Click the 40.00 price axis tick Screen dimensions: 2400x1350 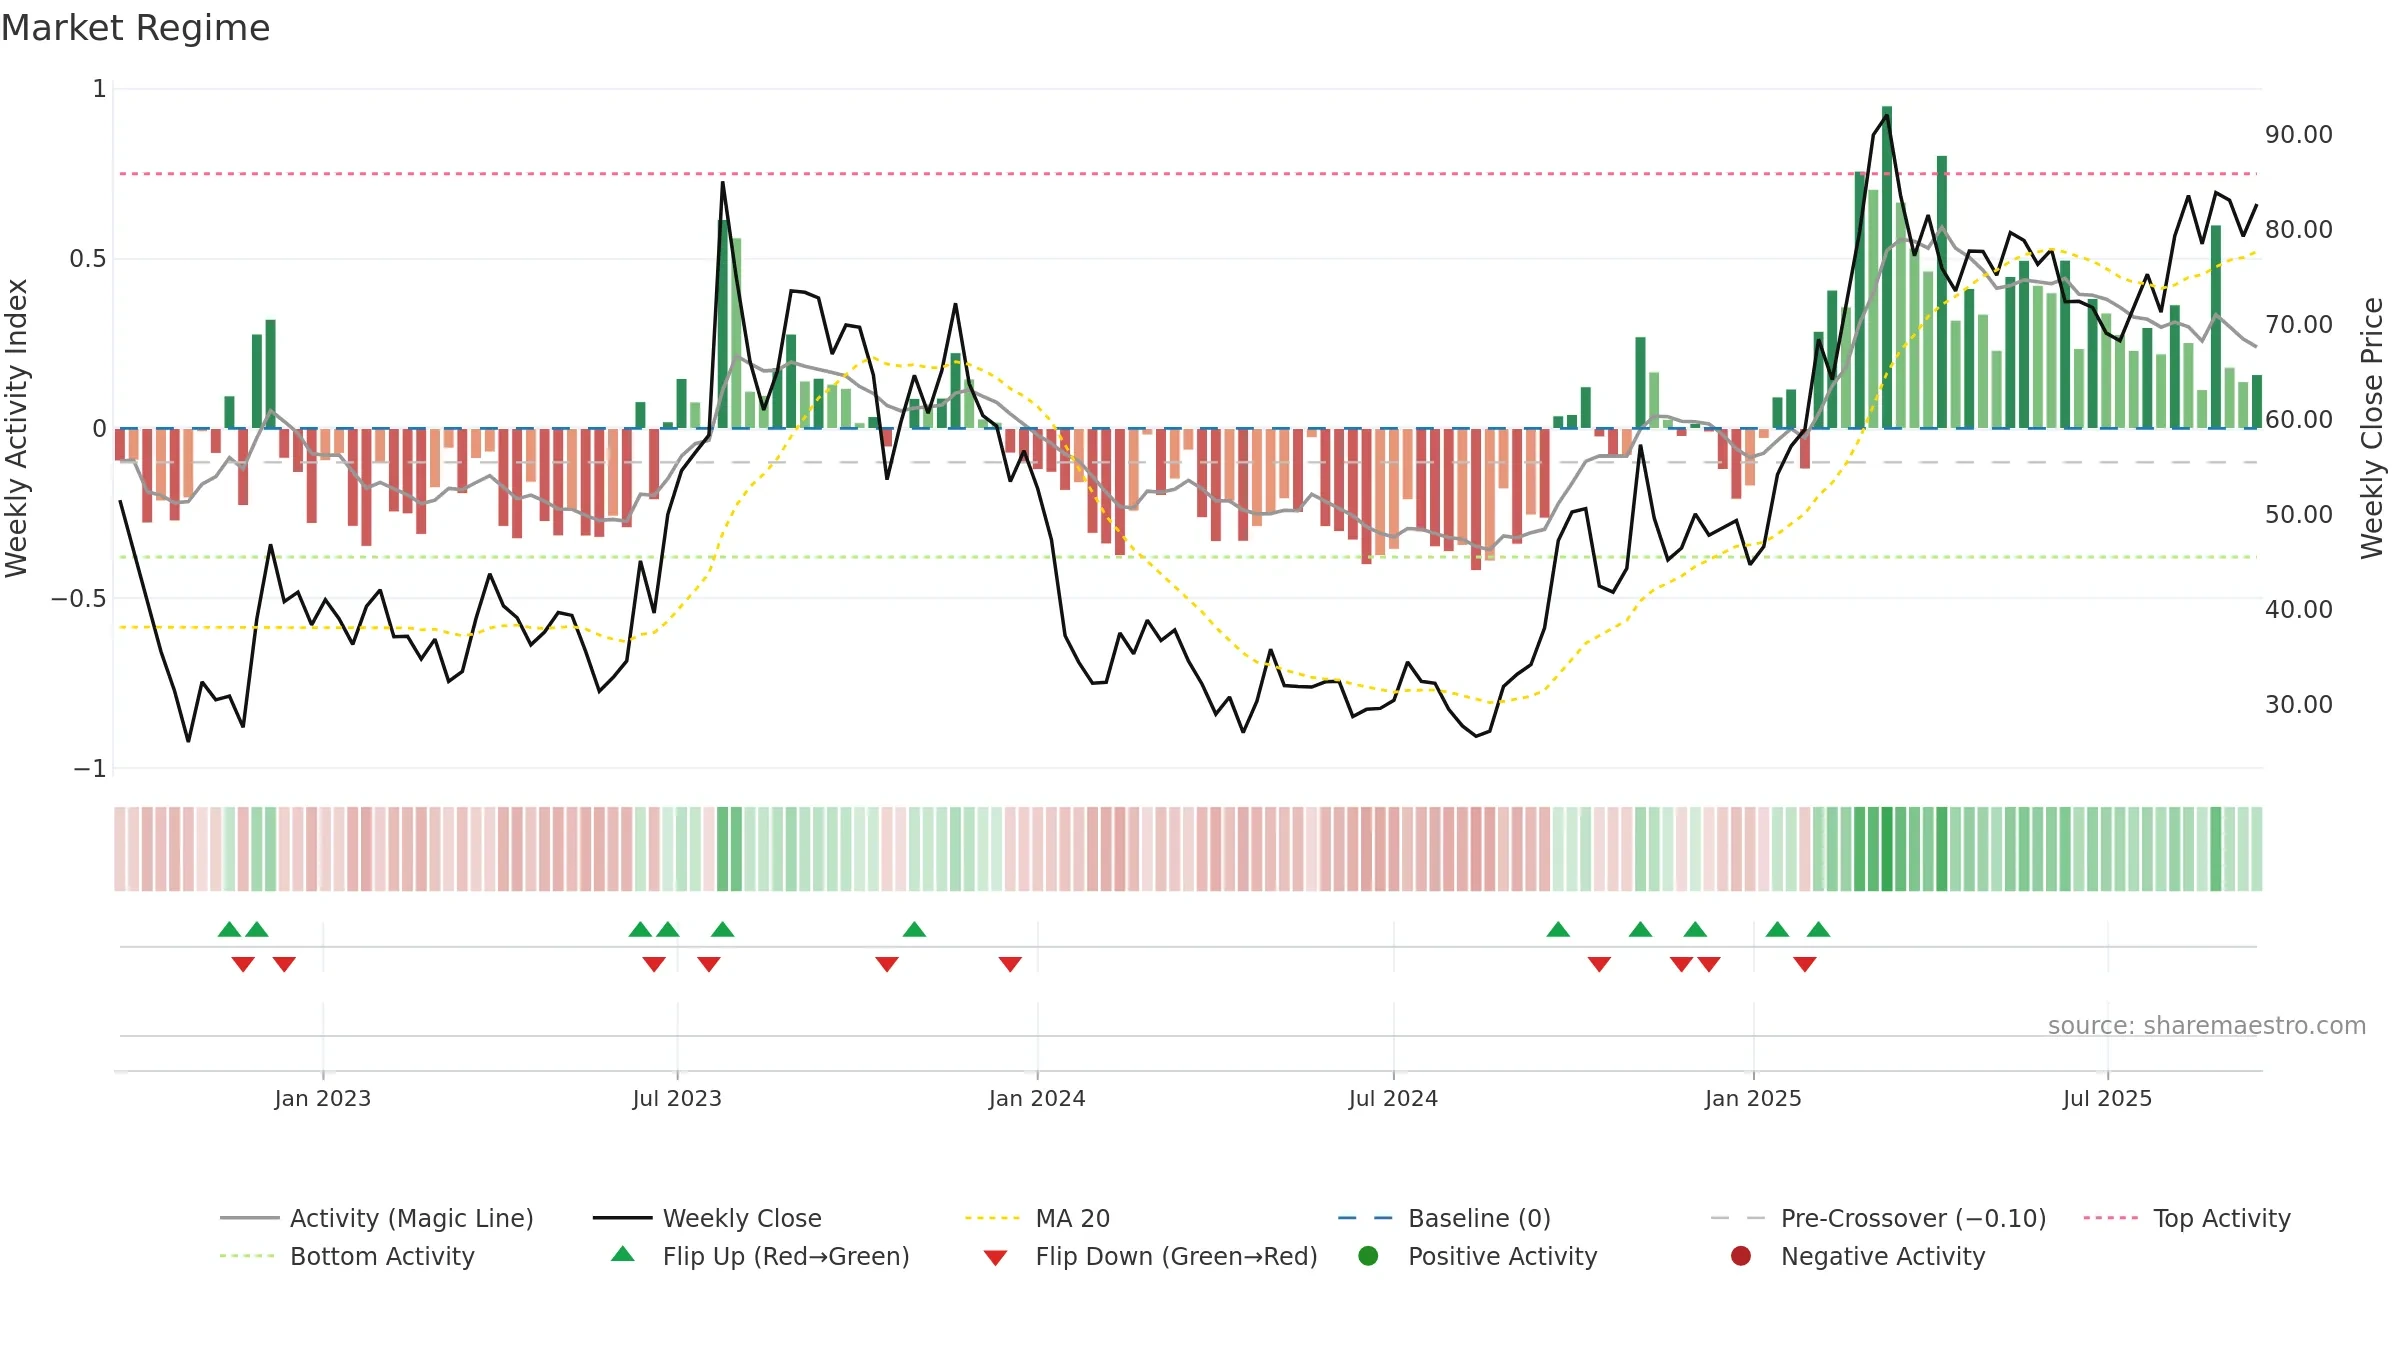click(2299, 610)
